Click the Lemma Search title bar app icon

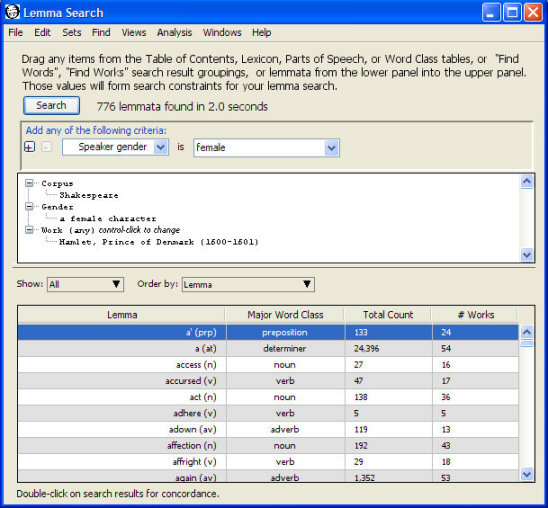click(12, 12)
